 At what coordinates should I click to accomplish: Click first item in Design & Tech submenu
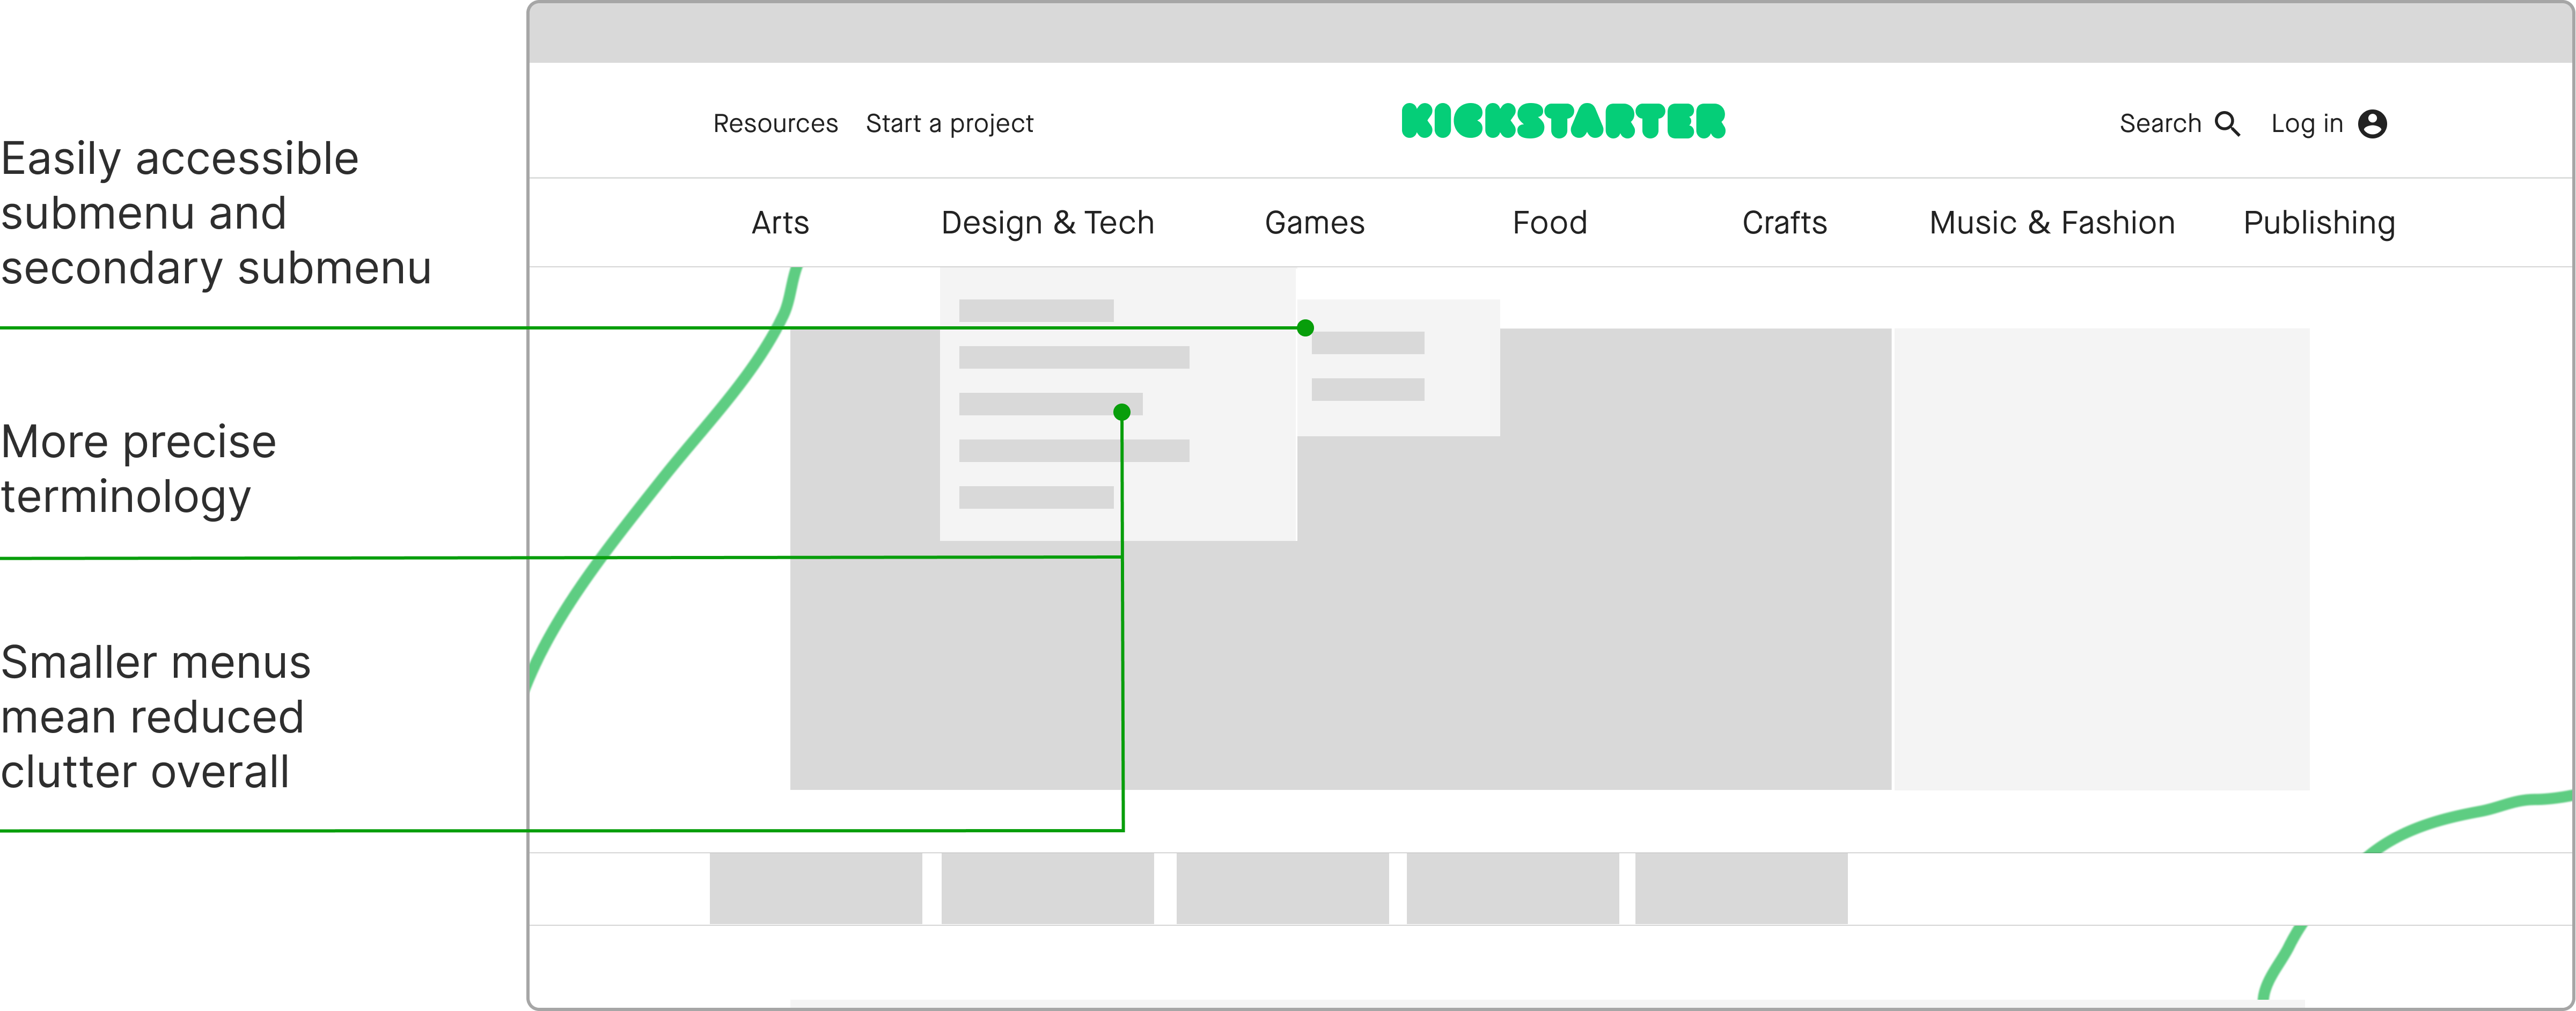coord(1035,310)
